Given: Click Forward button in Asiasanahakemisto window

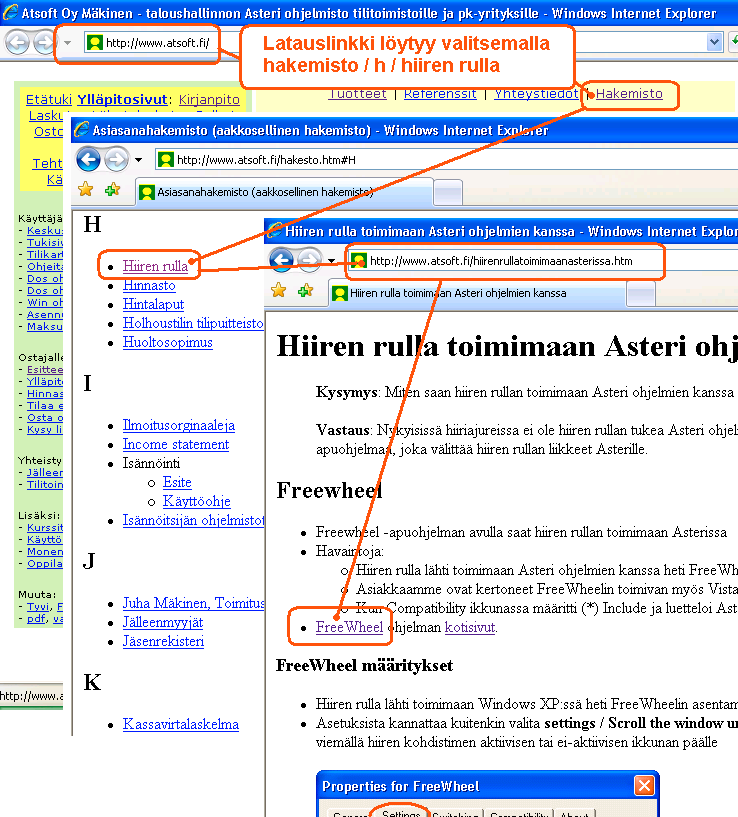Looking at the screenshot, I should coord(116,159).
